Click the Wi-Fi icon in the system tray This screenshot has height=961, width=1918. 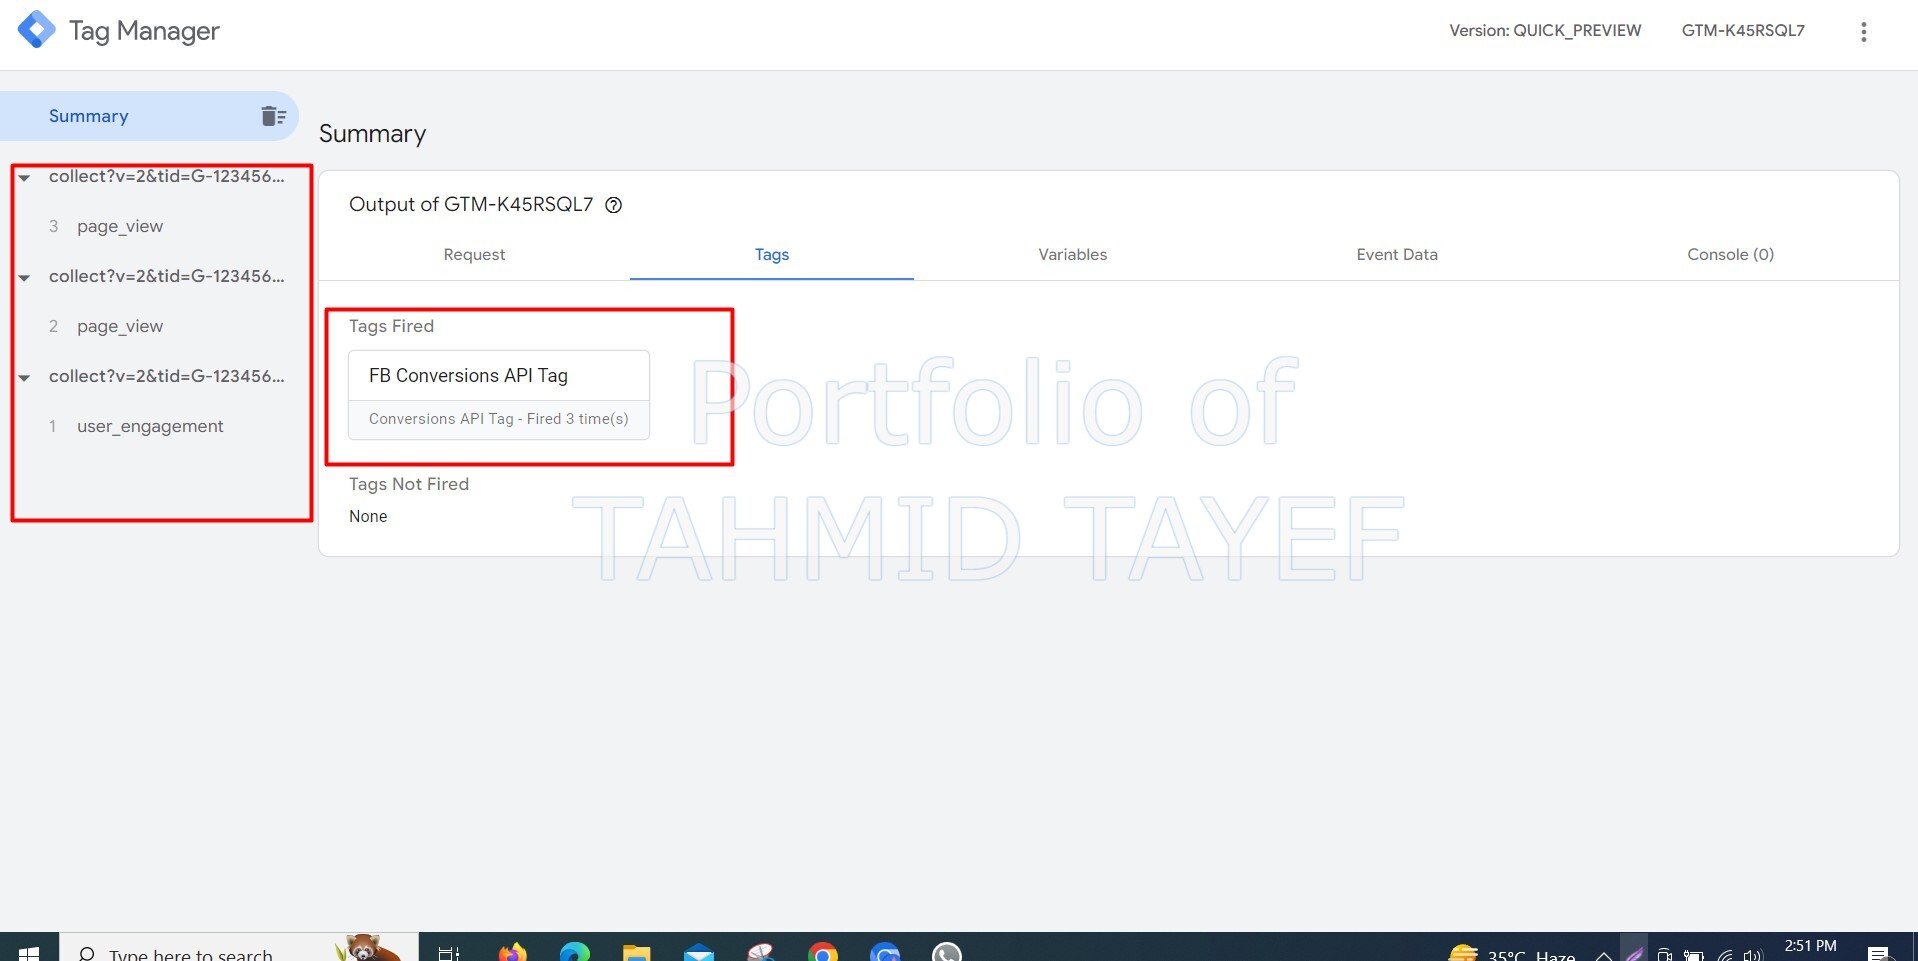[x=1723, y=951]
